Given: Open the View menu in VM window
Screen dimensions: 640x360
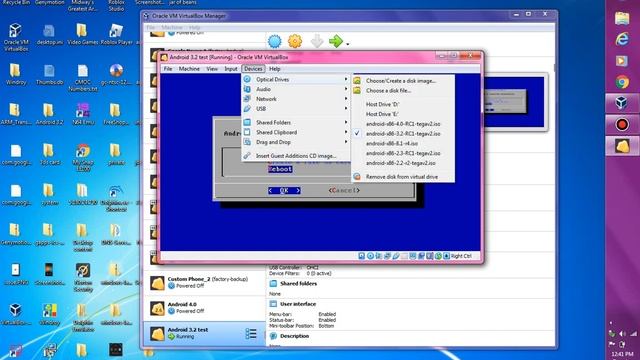Looking at the screenshot, I should coord(212,69).
